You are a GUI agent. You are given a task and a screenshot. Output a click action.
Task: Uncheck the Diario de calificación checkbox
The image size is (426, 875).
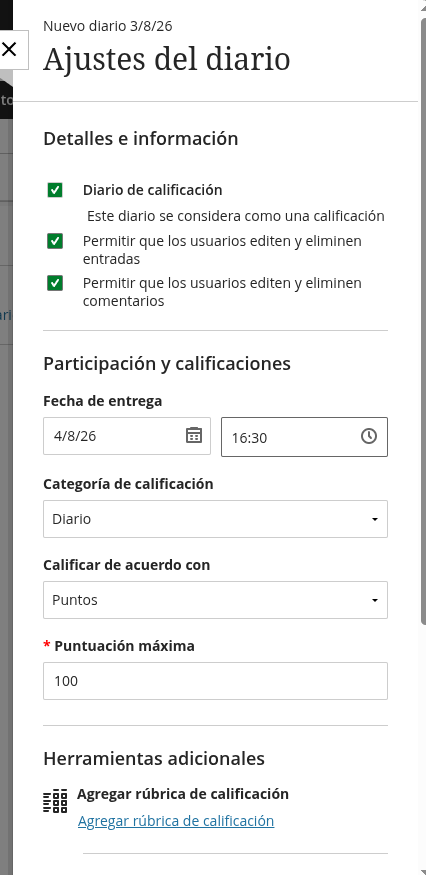click(55, 190)
